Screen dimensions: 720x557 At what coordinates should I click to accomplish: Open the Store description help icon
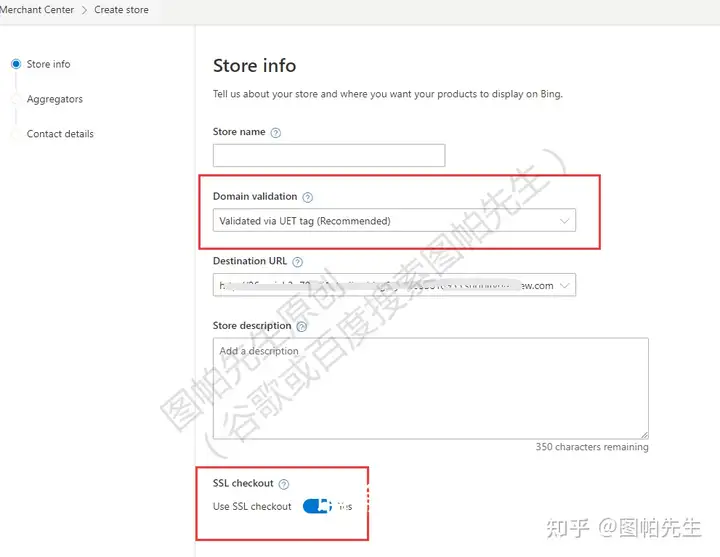(x=302, y=327)
